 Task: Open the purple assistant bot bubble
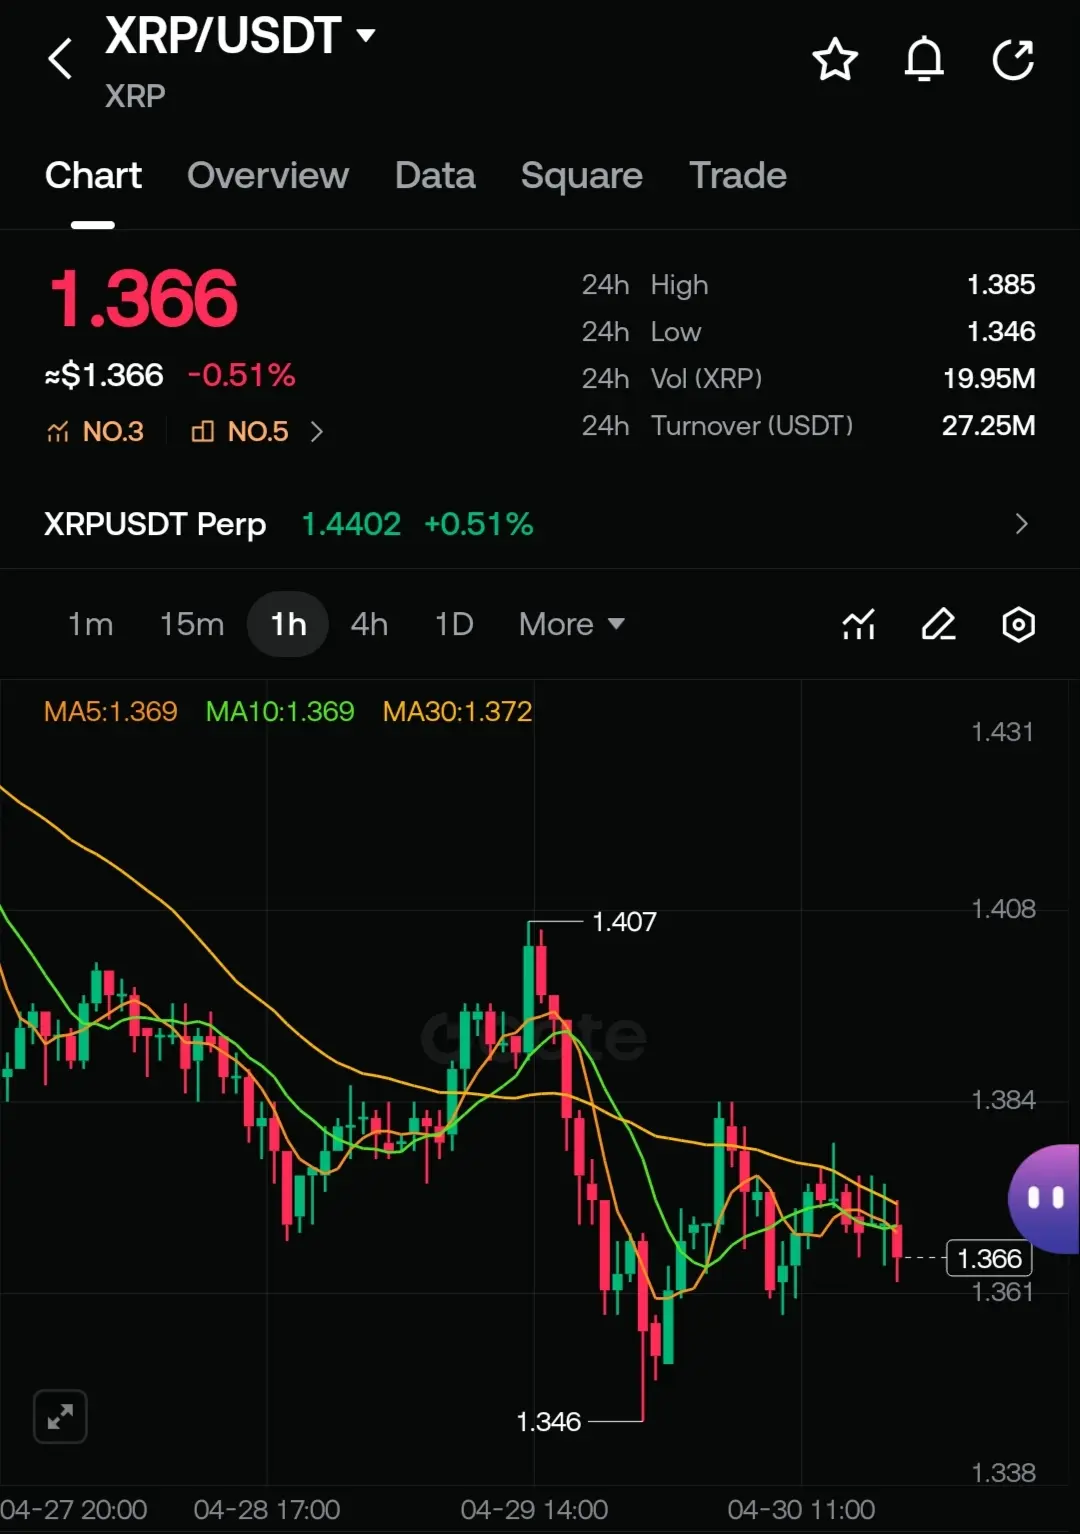click(1044, 1198)
